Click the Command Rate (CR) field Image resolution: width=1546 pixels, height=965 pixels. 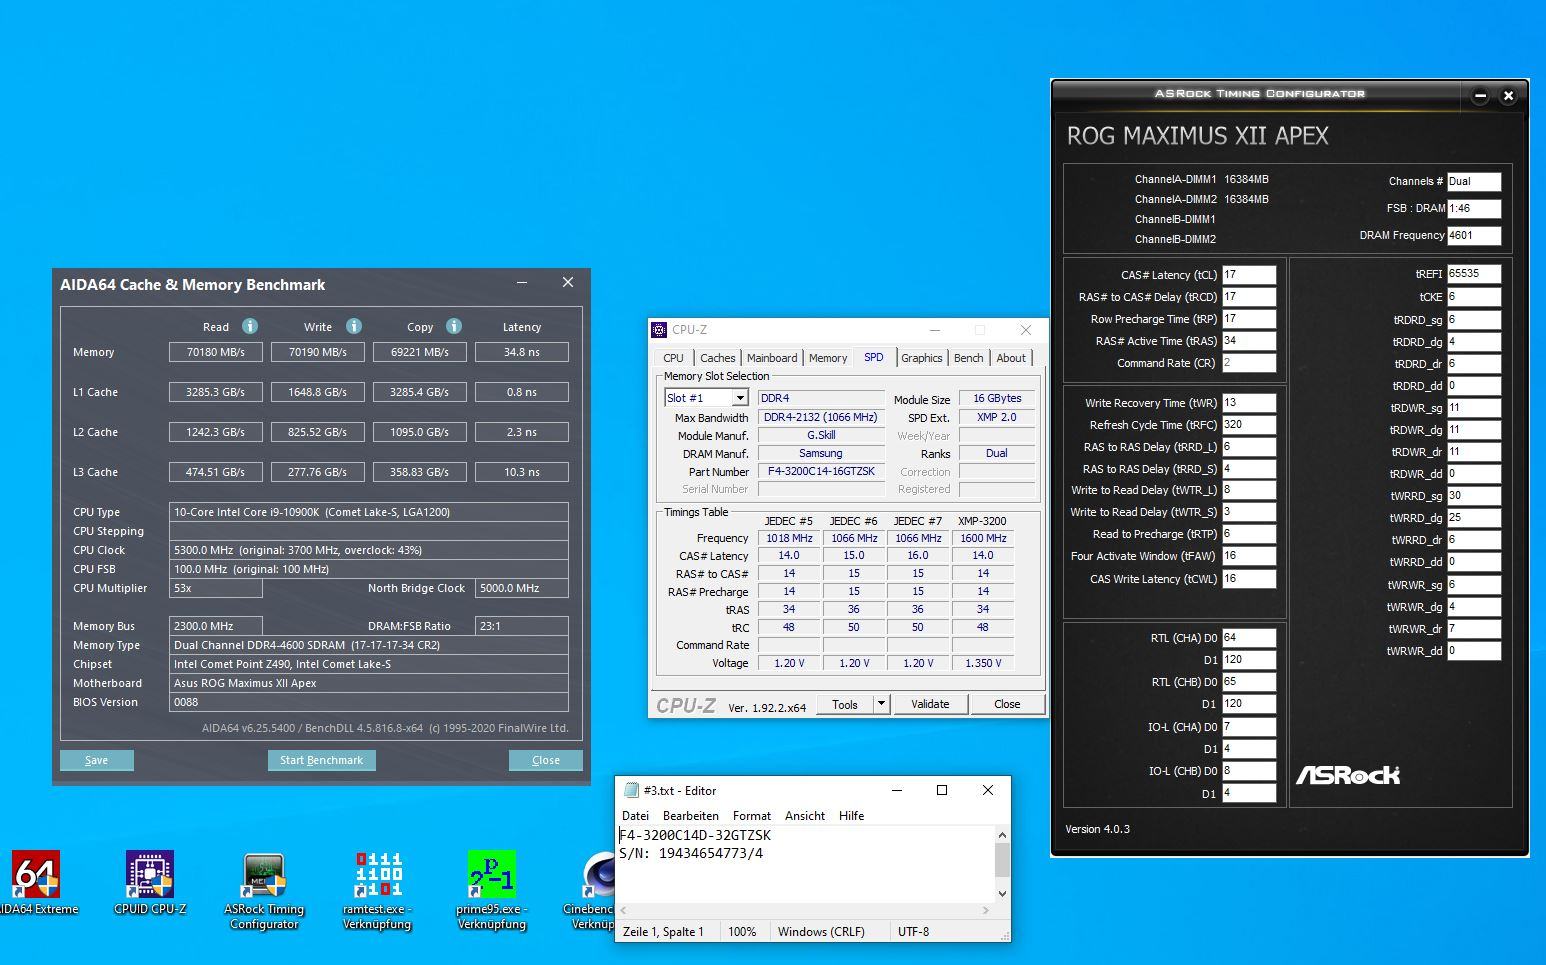point(1249,363)
